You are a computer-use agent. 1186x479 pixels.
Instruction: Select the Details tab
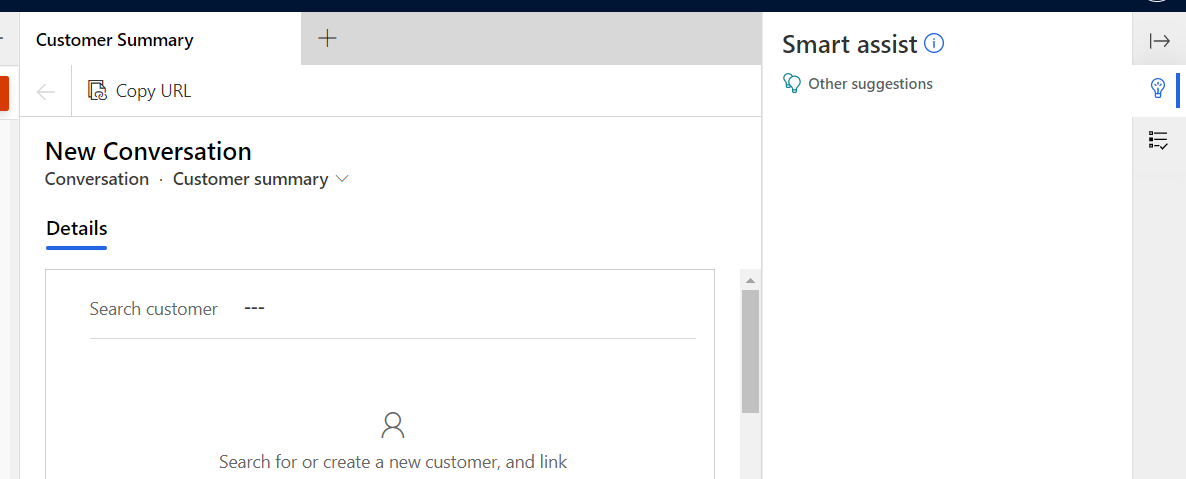[x=76, y=228]
